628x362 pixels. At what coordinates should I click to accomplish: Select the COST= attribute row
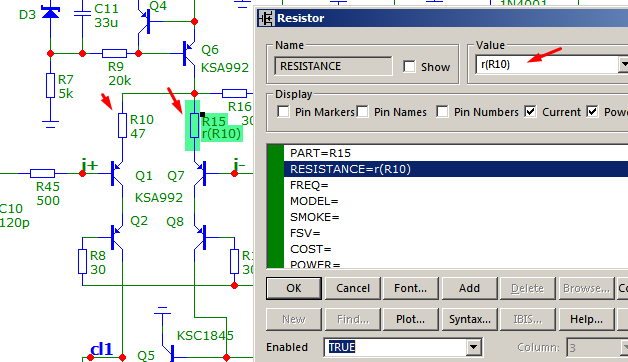tap(456, 249)
